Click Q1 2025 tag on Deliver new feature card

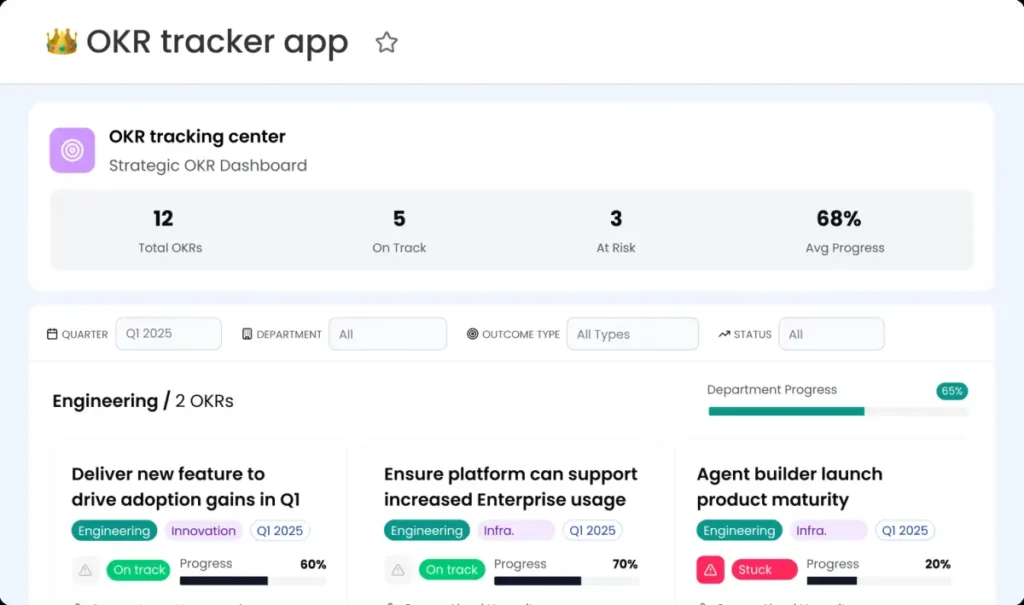280,531
